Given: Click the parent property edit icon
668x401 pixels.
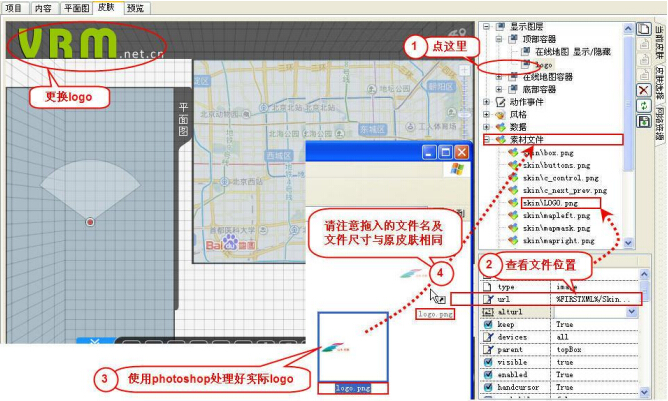Looking at the screenshot, I should click(488, 349).
